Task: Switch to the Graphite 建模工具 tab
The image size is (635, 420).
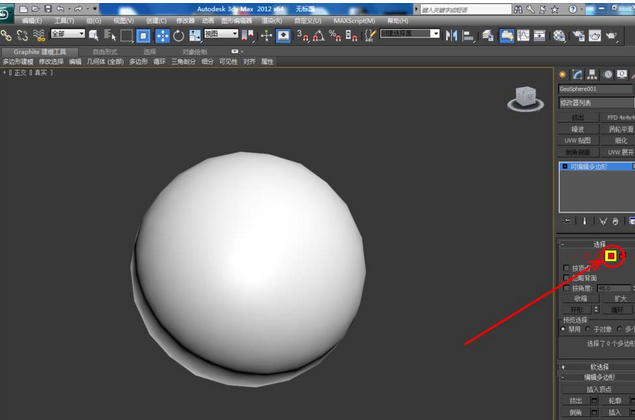Action: click(40, 50)
